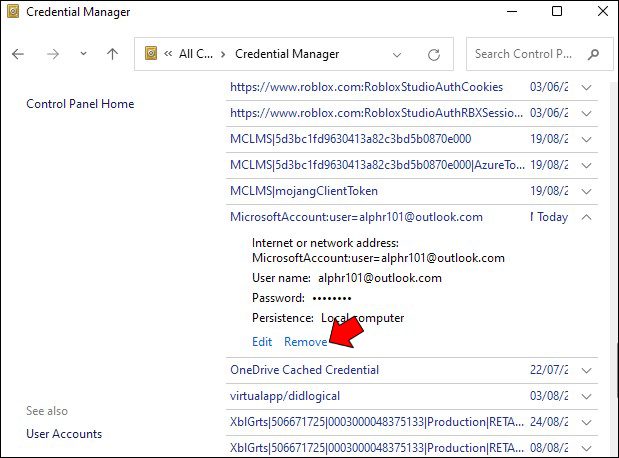Screen dimensions: 619x458
Task: Click the Back navigation arrow
Action: coord(18,54)
